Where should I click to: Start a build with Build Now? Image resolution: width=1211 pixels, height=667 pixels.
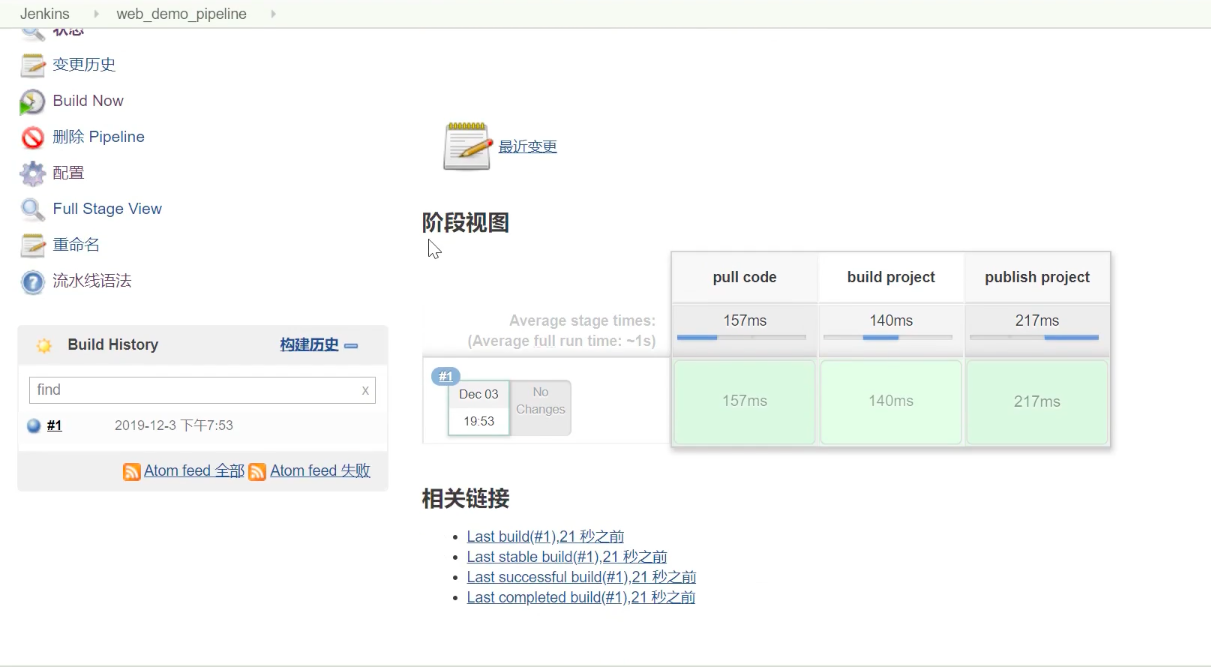[88, 101]
